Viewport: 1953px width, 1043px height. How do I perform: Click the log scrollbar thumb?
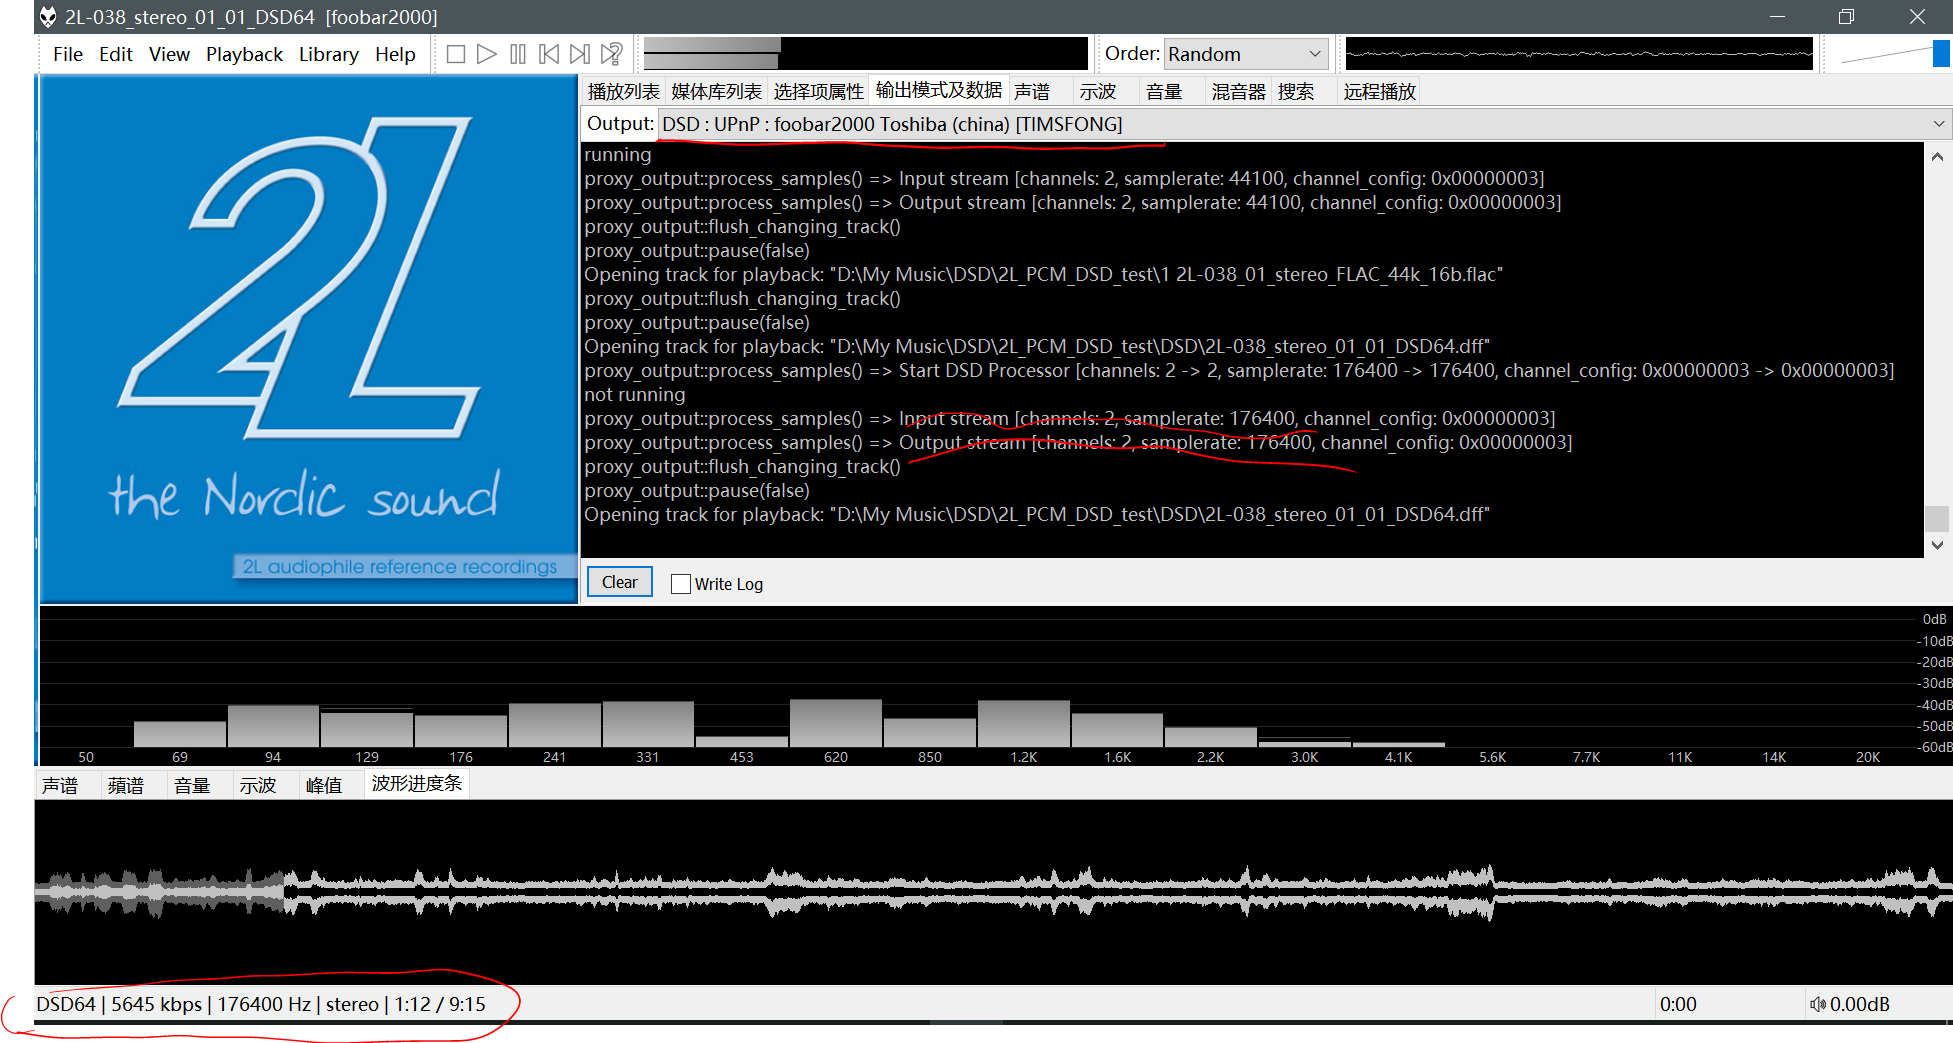(1937, 519)
